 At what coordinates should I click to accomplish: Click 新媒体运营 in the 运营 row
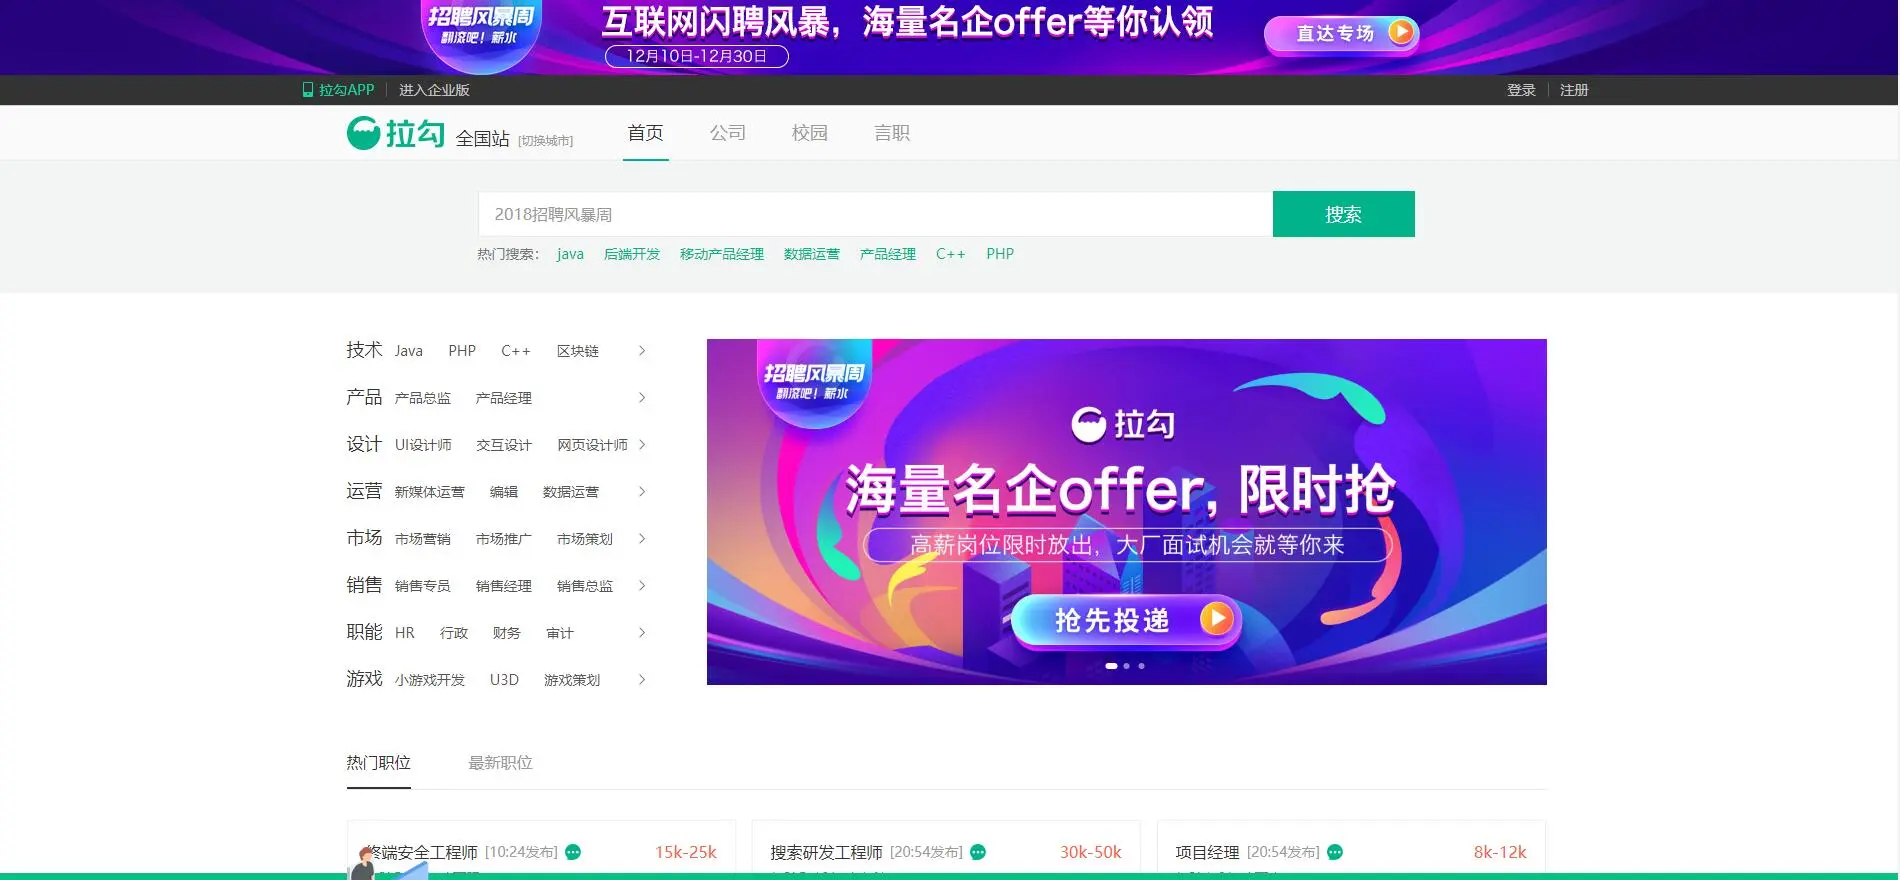click(x=429, y=492)
